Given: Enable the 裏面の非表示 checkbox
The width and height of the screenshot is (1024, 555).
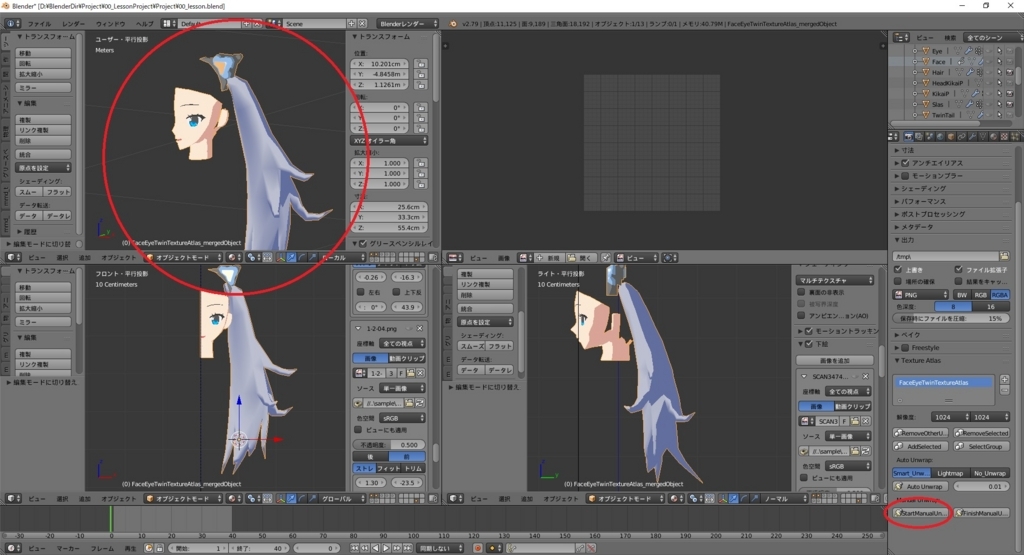Looking at the screenshot, I should (x=801, y=292).
